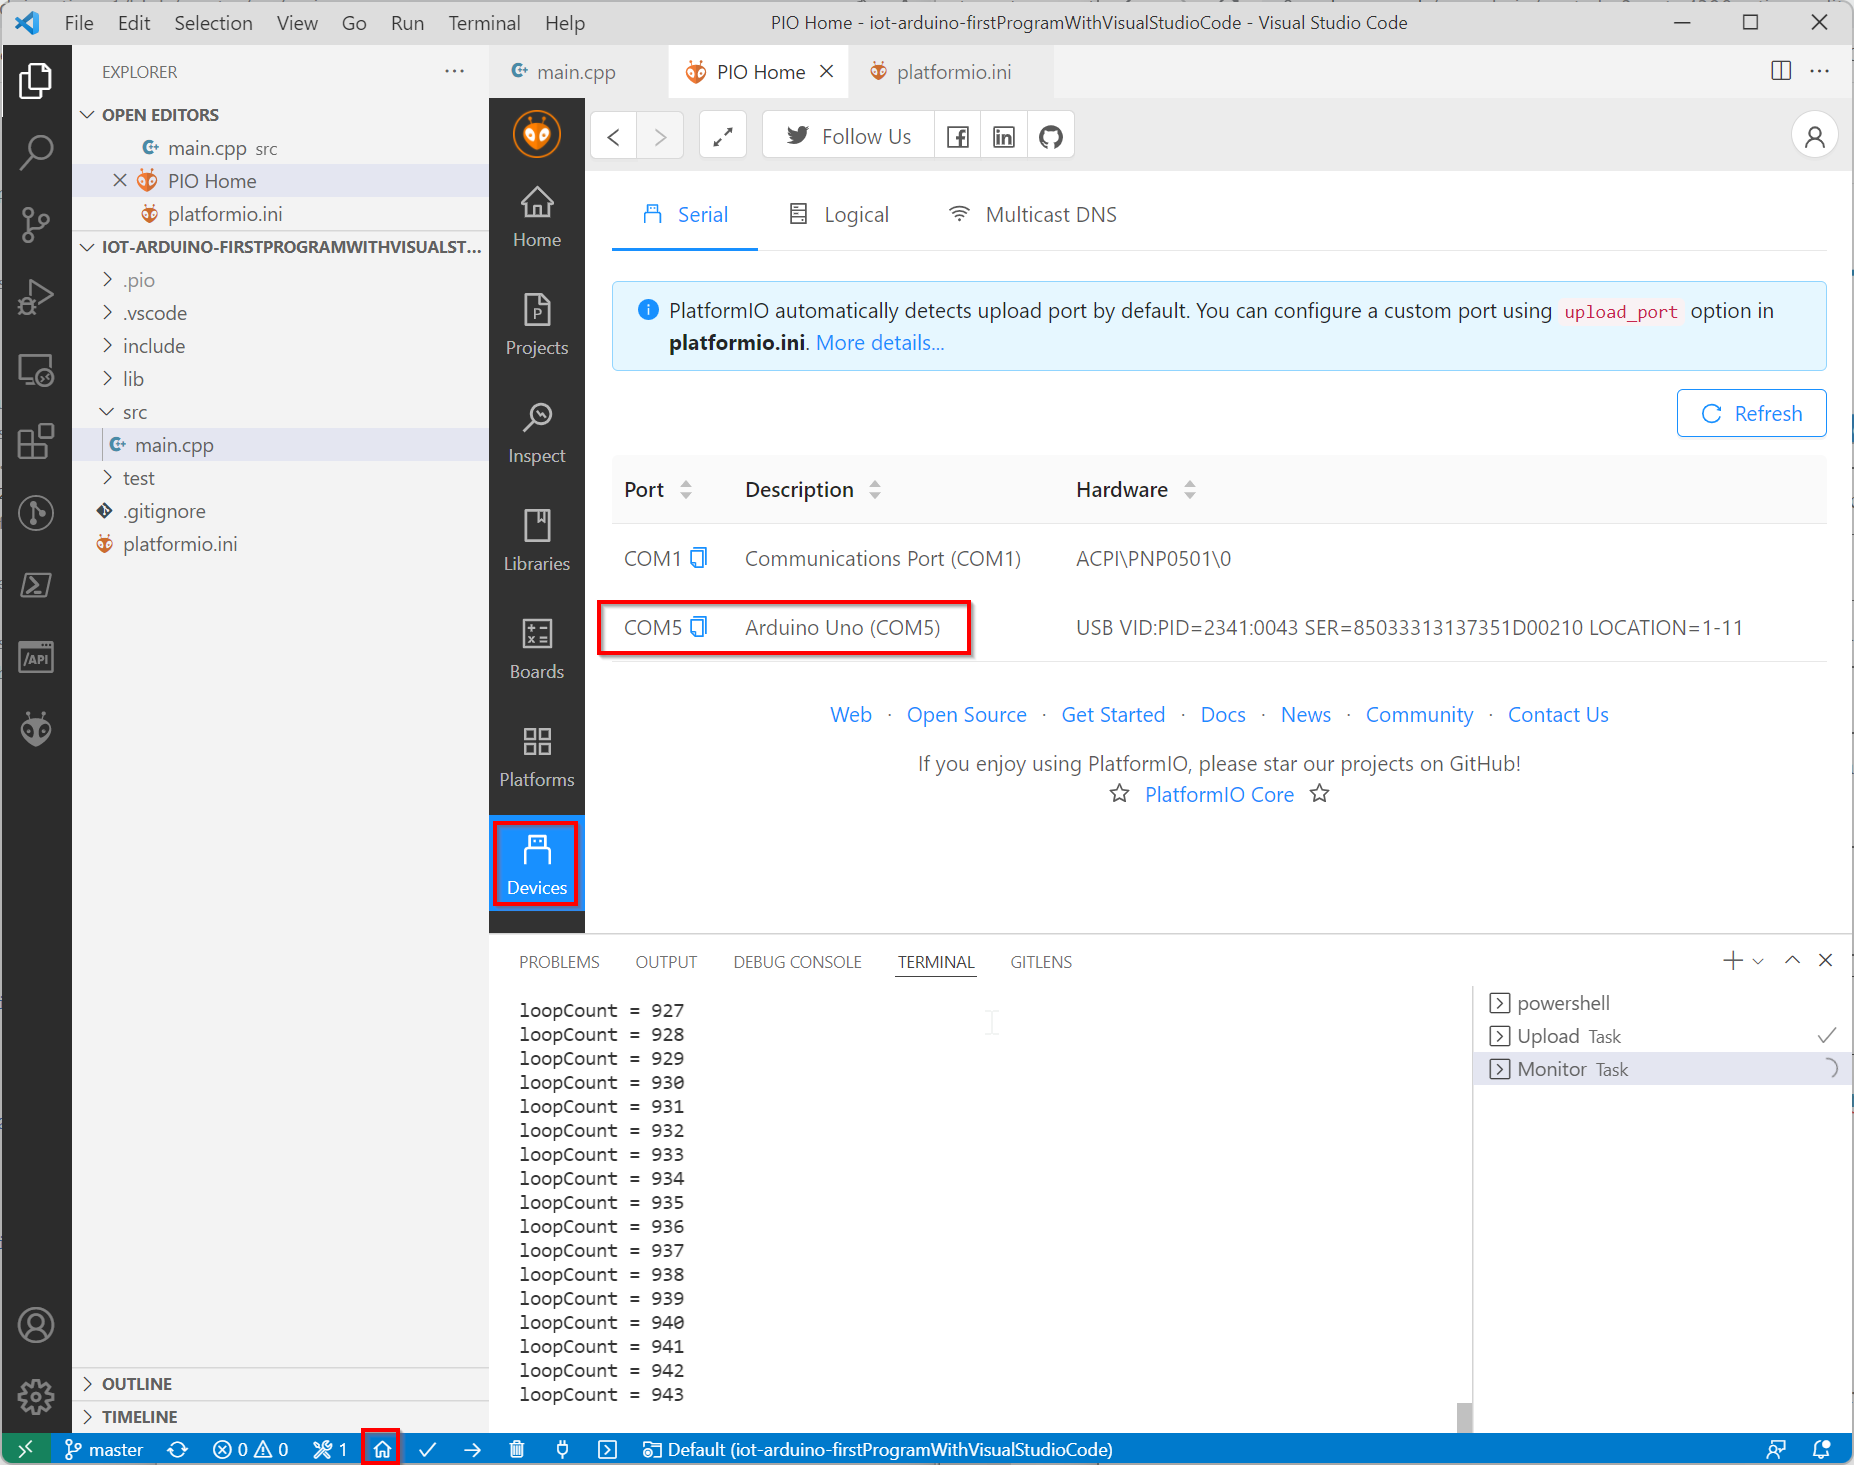Open the Extensions view
This screenshot has height=1465, width=1854.
[x=36, y=441]
